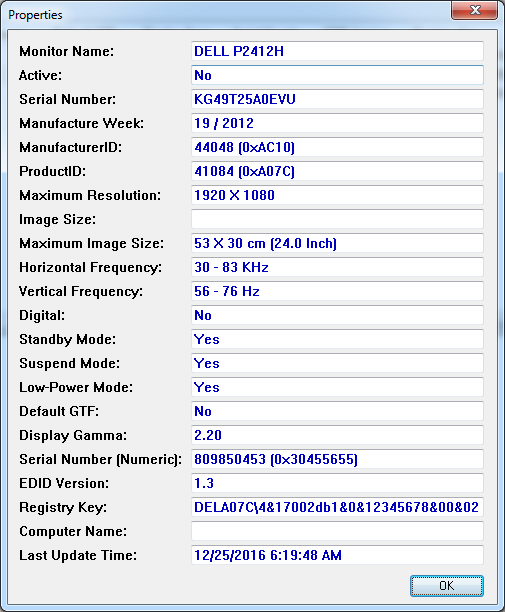Screen dimensions: 505x612
Task: Close the Properties dialog window
Action: [x=475, y=10]
